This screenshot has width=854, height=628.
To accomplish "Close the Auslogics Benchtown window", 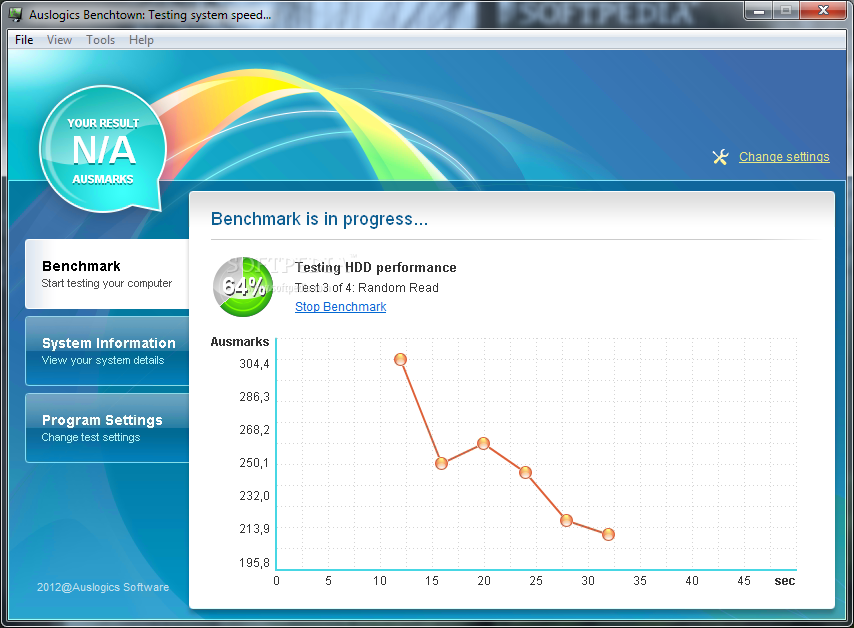I will pyautogui.click(x=823, y=10).
